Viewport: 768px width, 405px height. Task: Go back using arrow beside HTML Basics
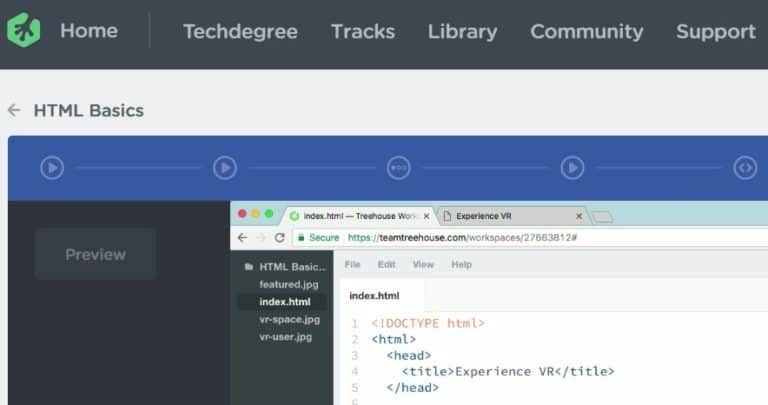[x=14, y=110]
